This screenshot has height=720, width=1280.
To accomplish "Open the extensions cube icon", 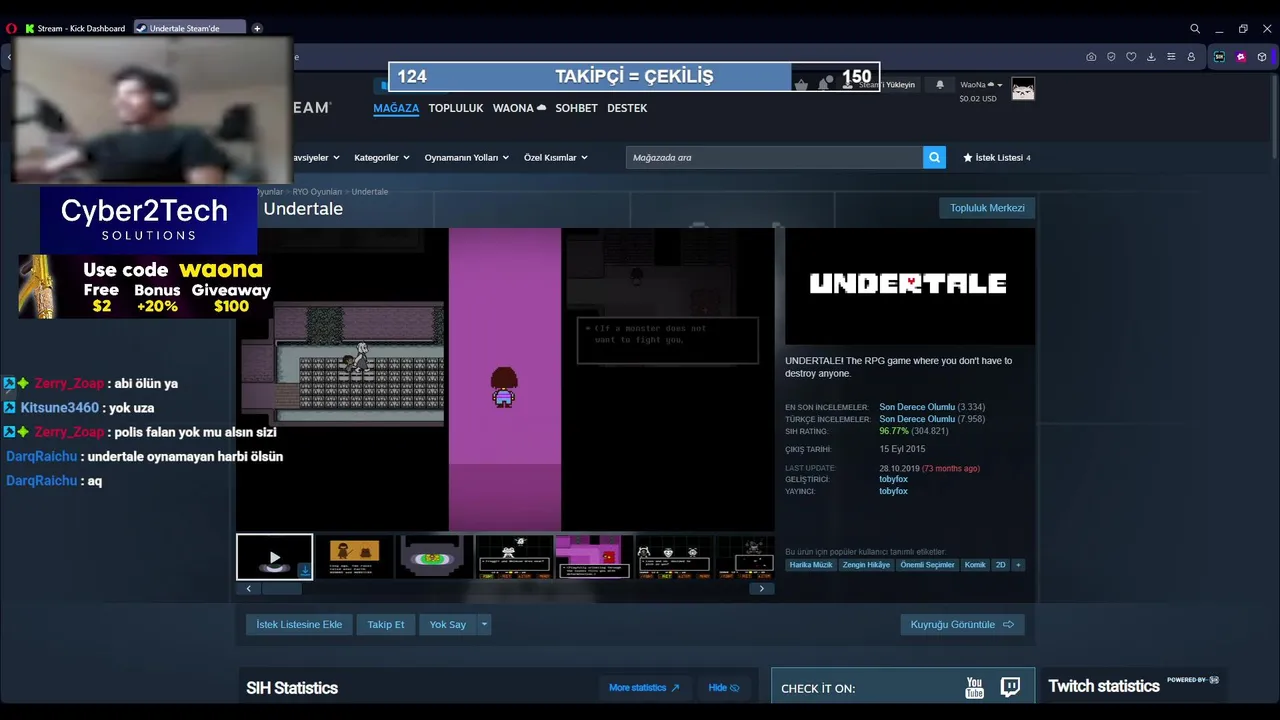I will (x=1263, y=57).
